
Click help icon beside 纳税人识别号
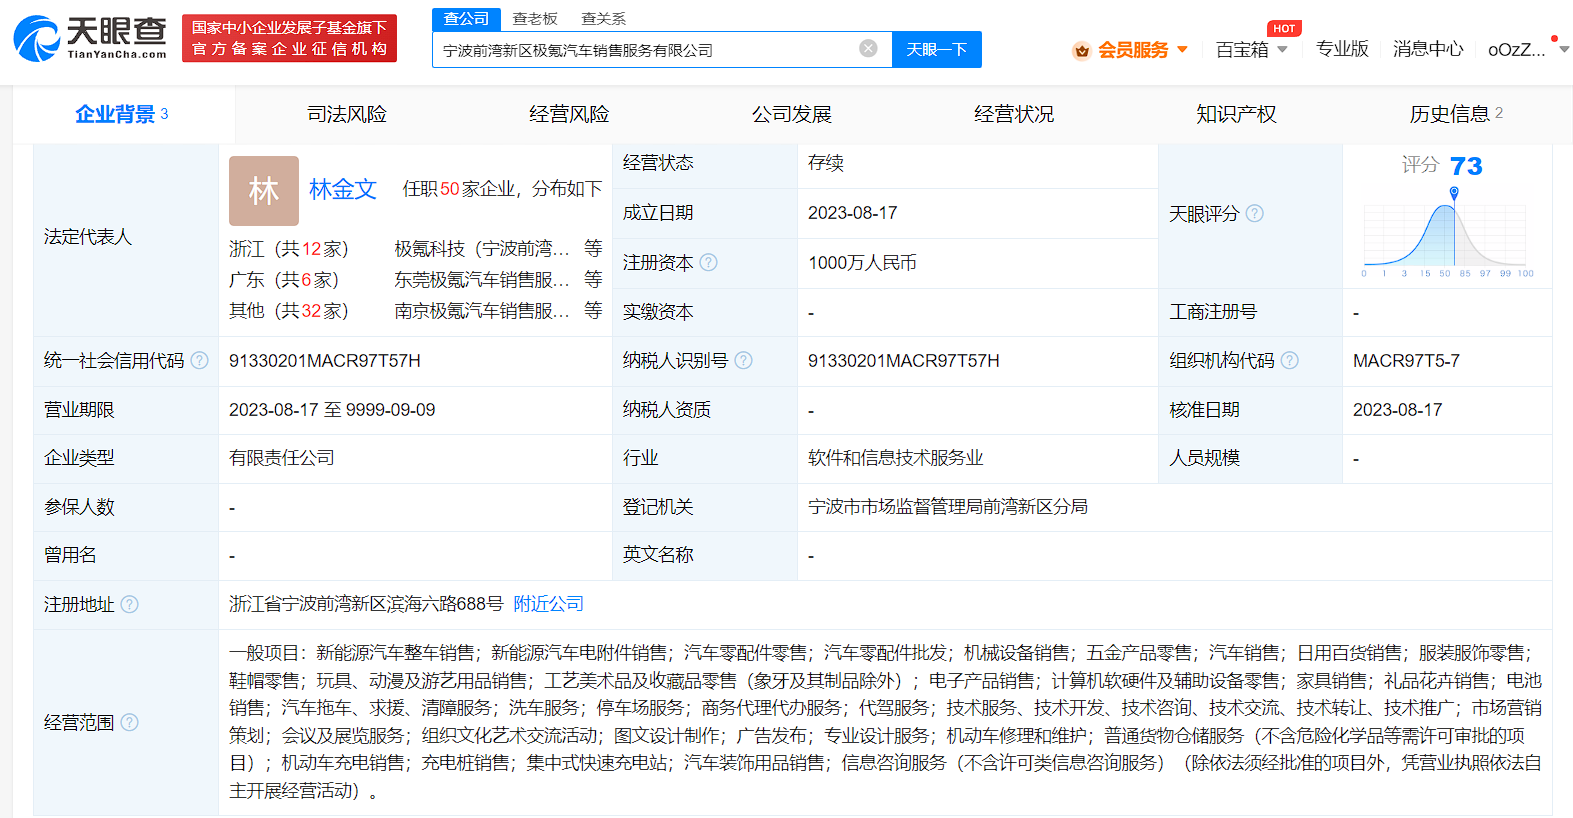pos(743,360)
